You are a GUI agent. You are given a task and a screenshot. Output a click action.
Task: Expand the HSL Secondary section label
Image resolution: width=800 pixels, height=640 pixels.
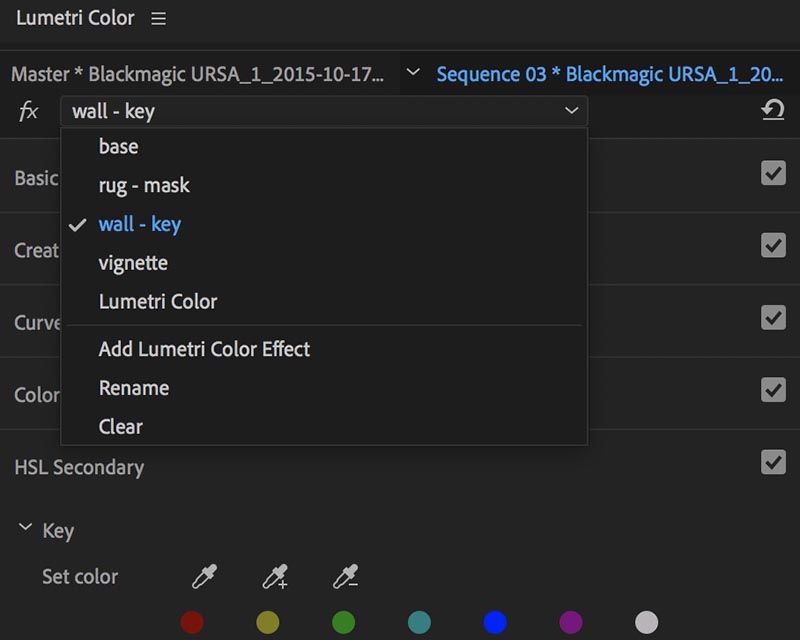tap(79, 467)
